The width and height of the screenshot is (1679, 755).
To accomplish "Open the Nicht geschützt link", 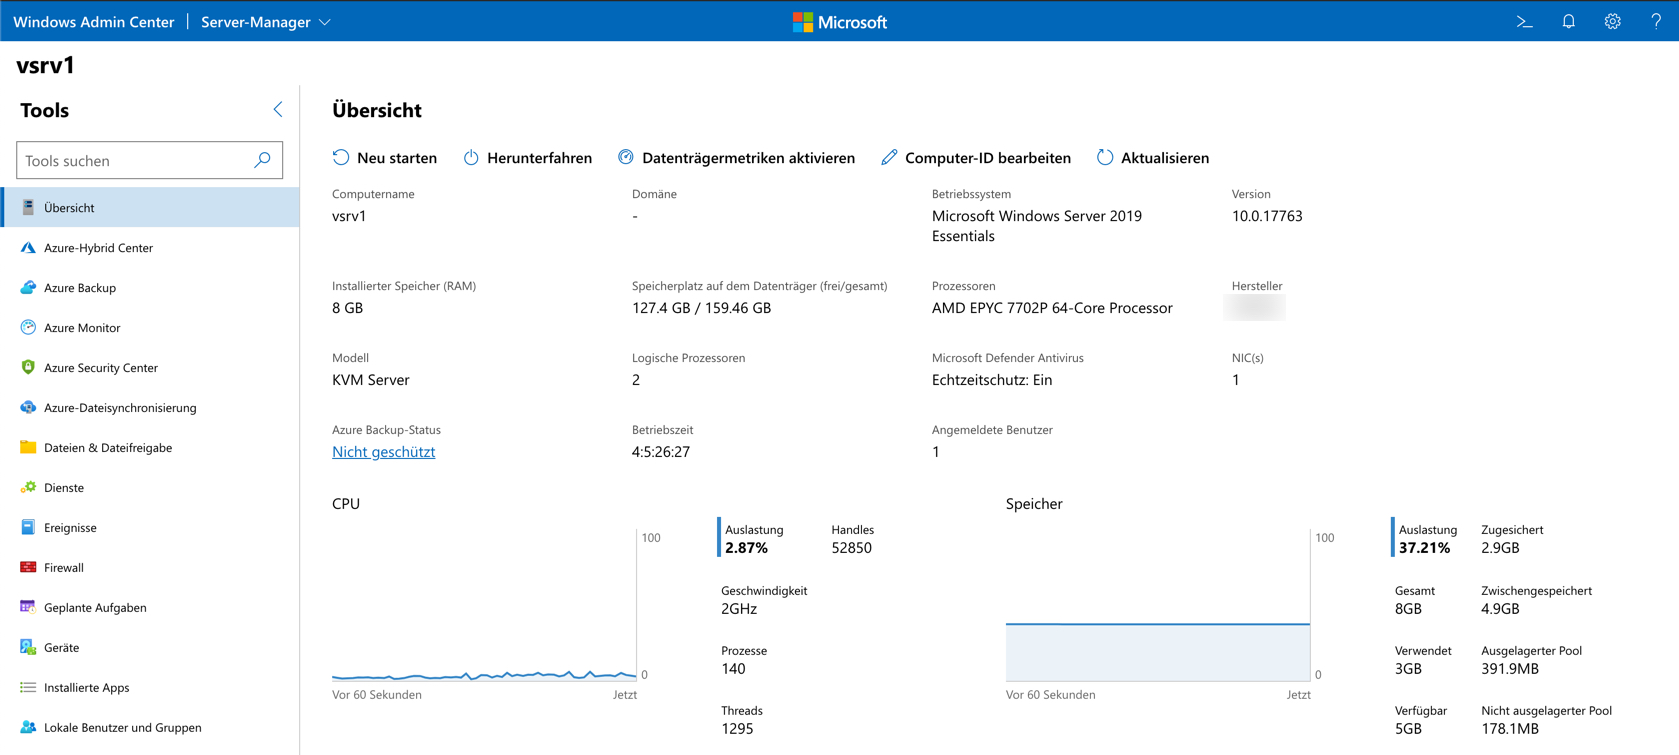I will (x=383, y=452).
